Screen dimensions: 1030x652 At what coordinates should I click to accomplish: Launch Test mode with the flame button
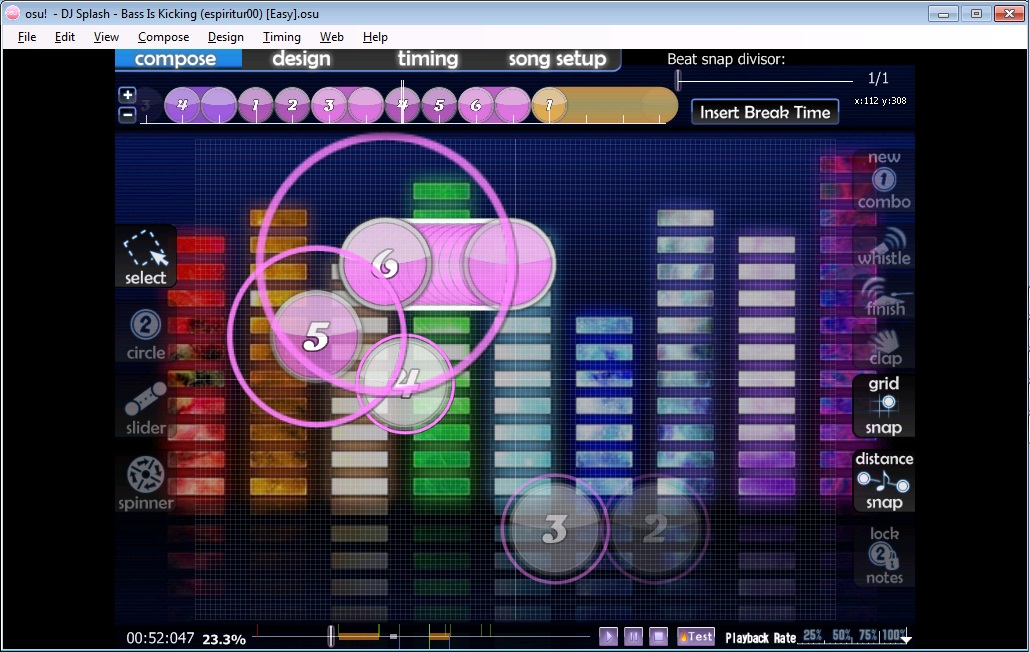[696, 636]
